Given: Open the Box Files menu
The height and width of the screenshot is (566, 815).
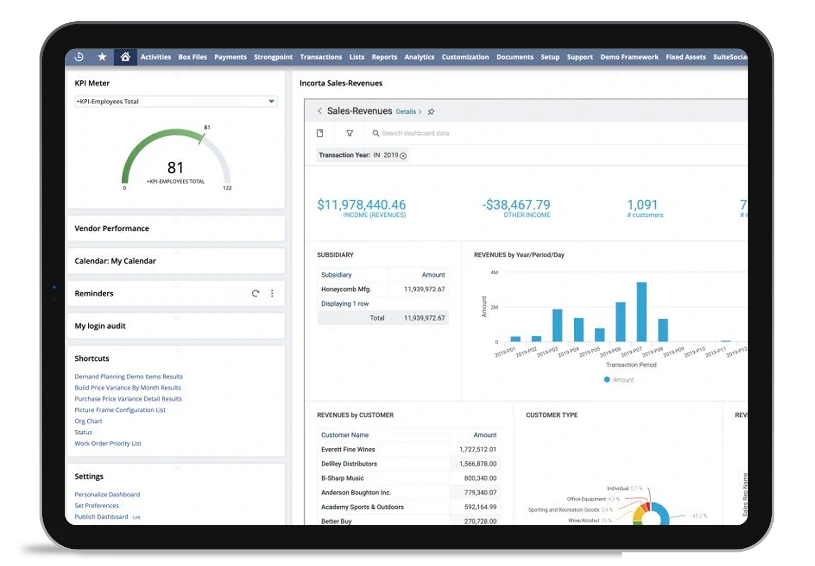Looking at the screenshot, I should tap(192, 57).
